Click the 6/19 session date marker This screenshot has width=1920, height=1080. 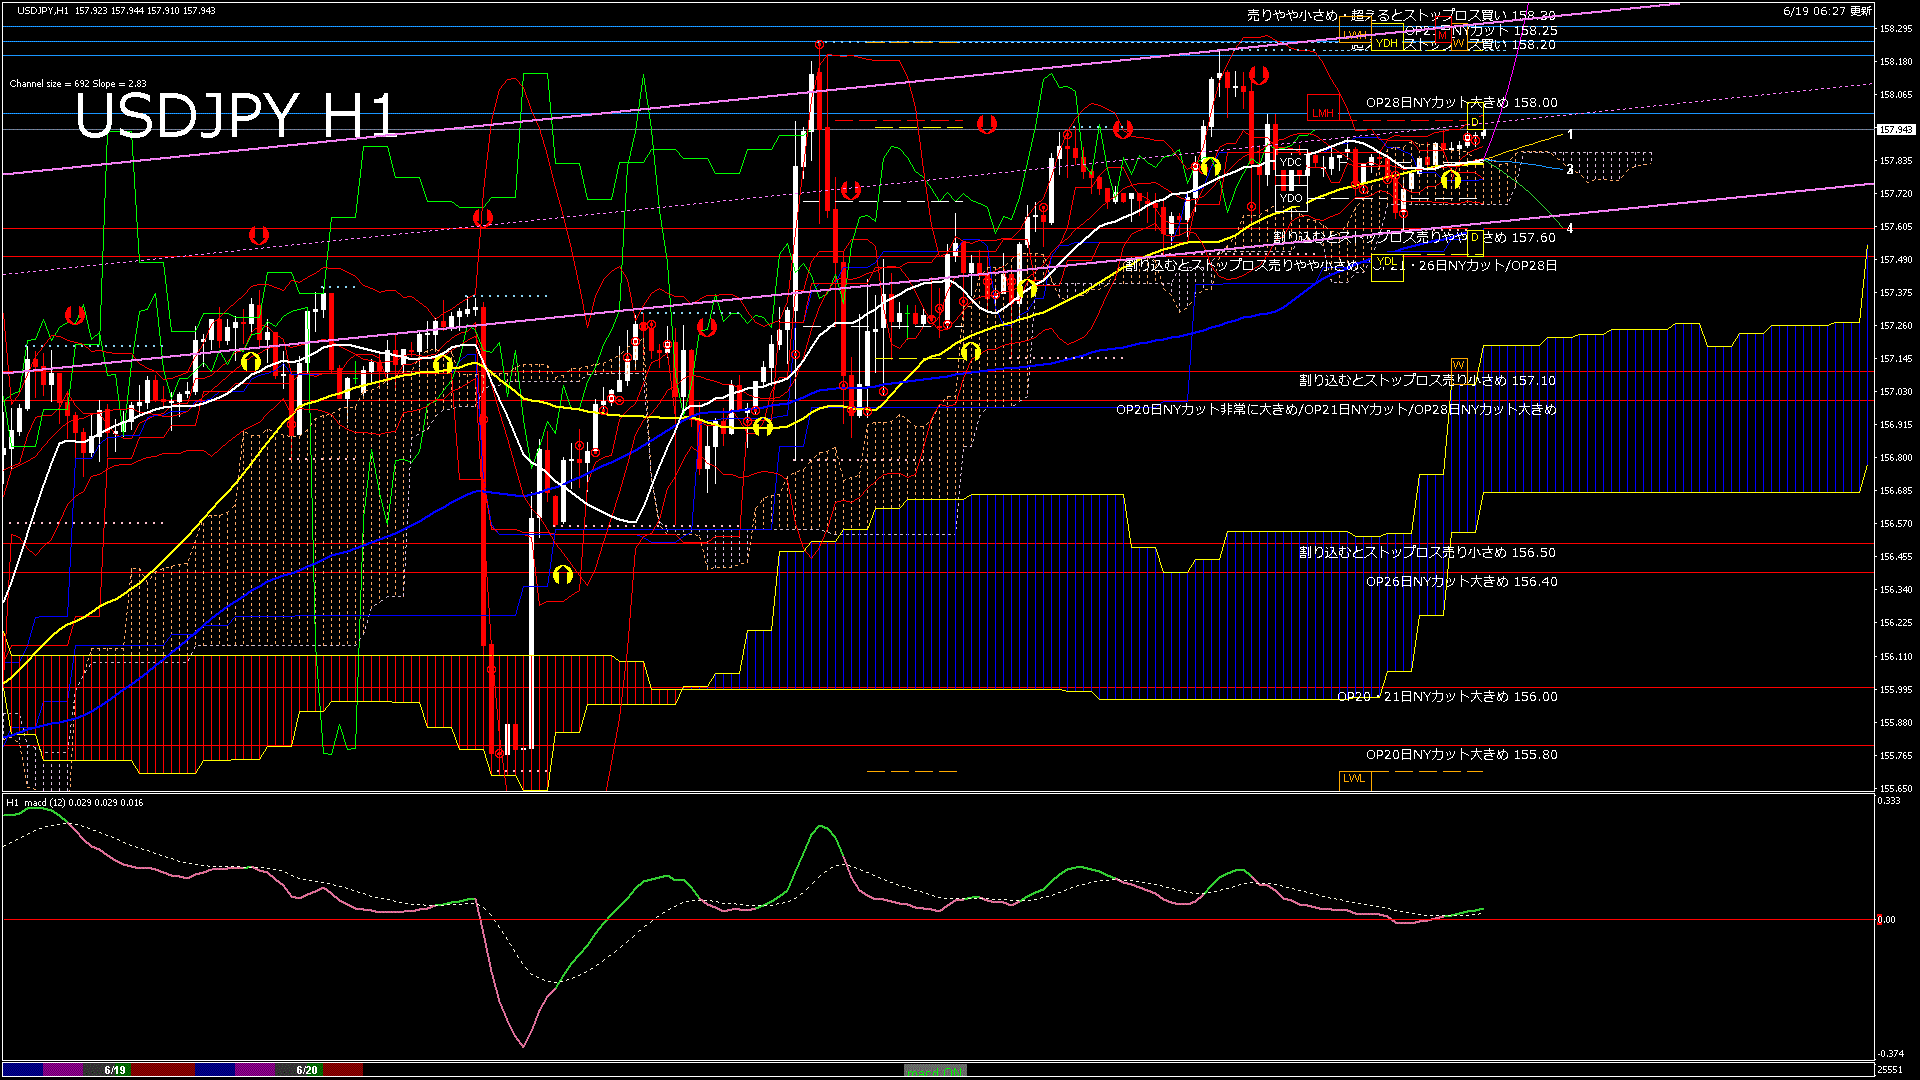click(115, 1070)
